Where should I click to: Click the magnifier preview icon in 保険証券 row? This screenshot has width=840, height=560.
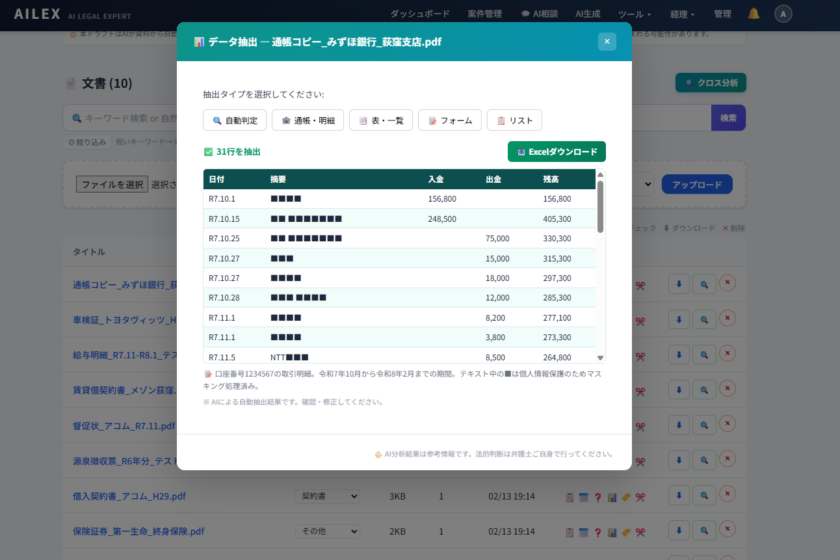click(x=703, y=531)
